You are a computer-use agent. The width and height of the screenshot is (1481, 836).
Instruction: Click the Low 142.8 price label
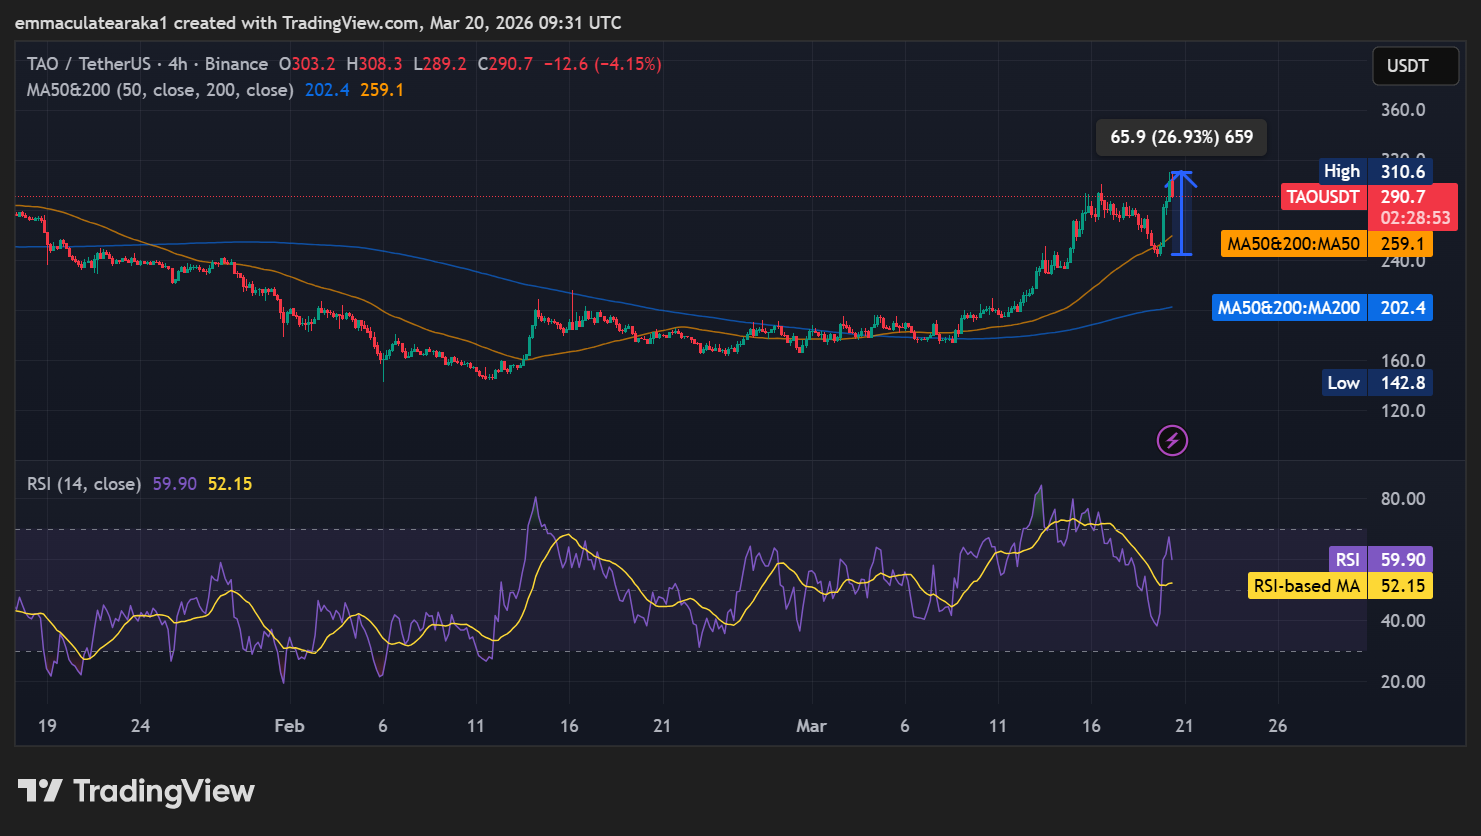click(1374, 383)
